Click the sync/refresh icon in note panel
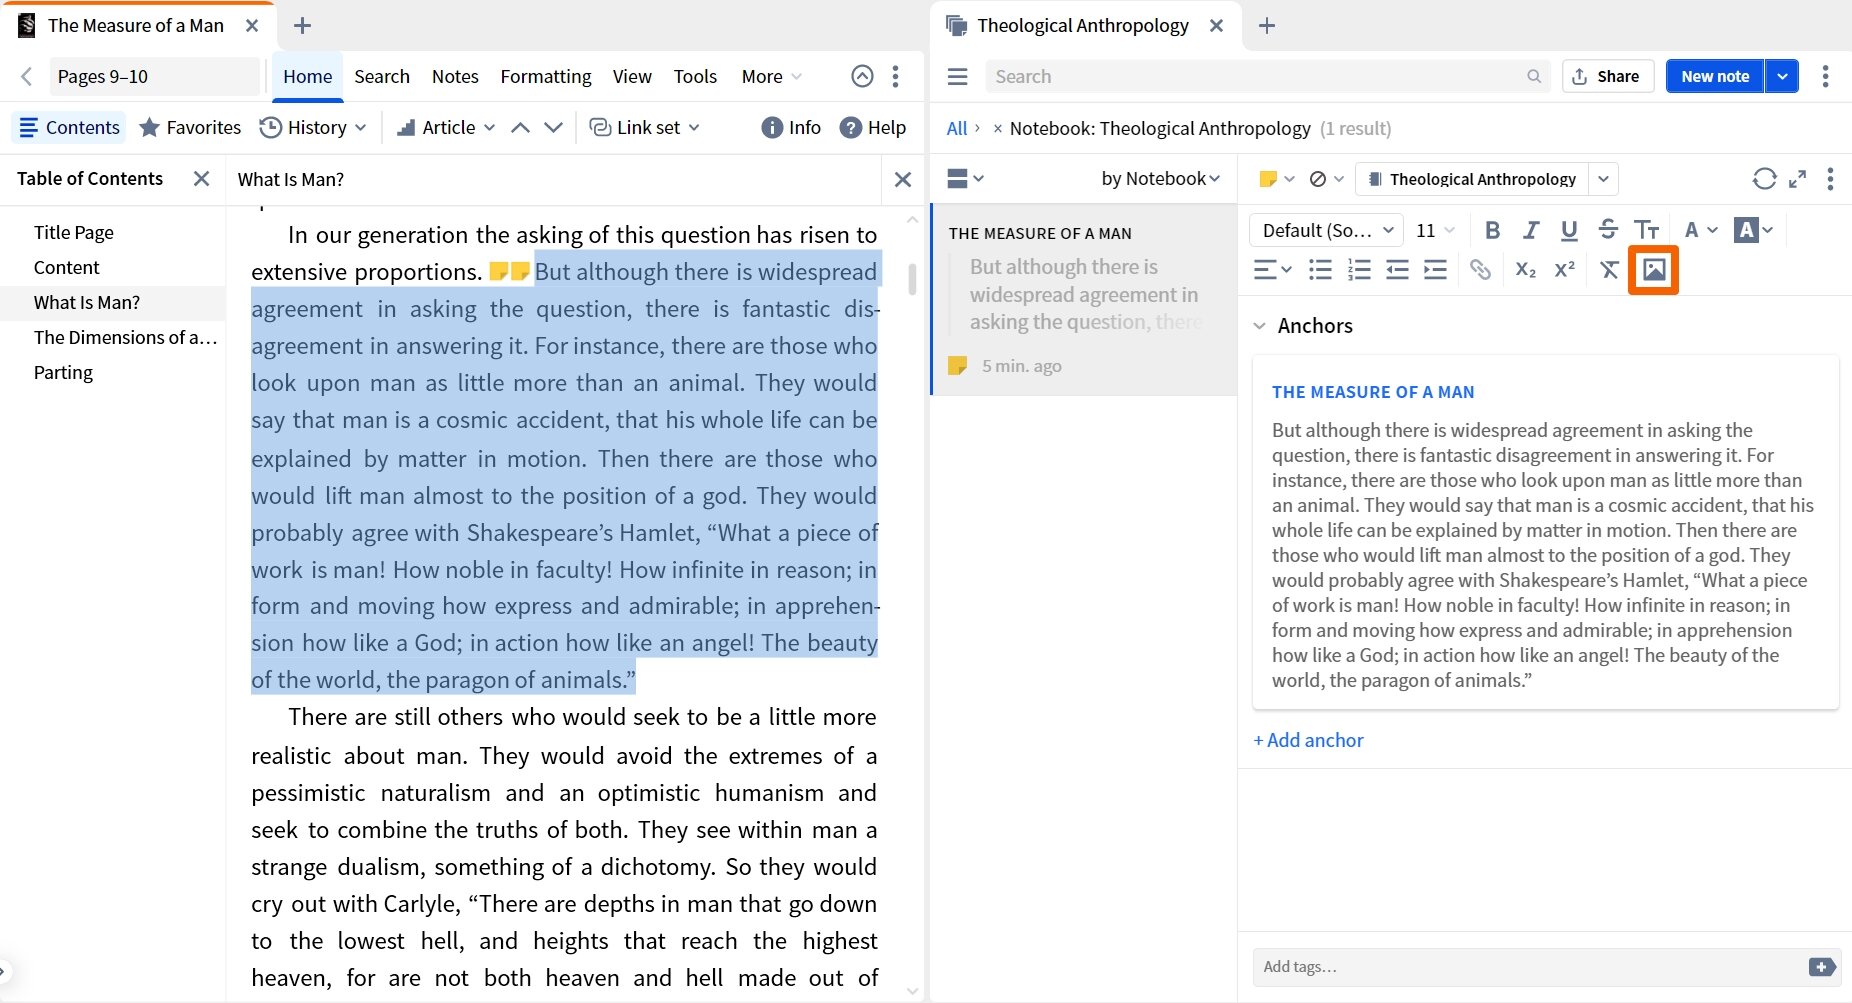The width and height of the screenshot is (1852, 1003). click(1764, 178)
